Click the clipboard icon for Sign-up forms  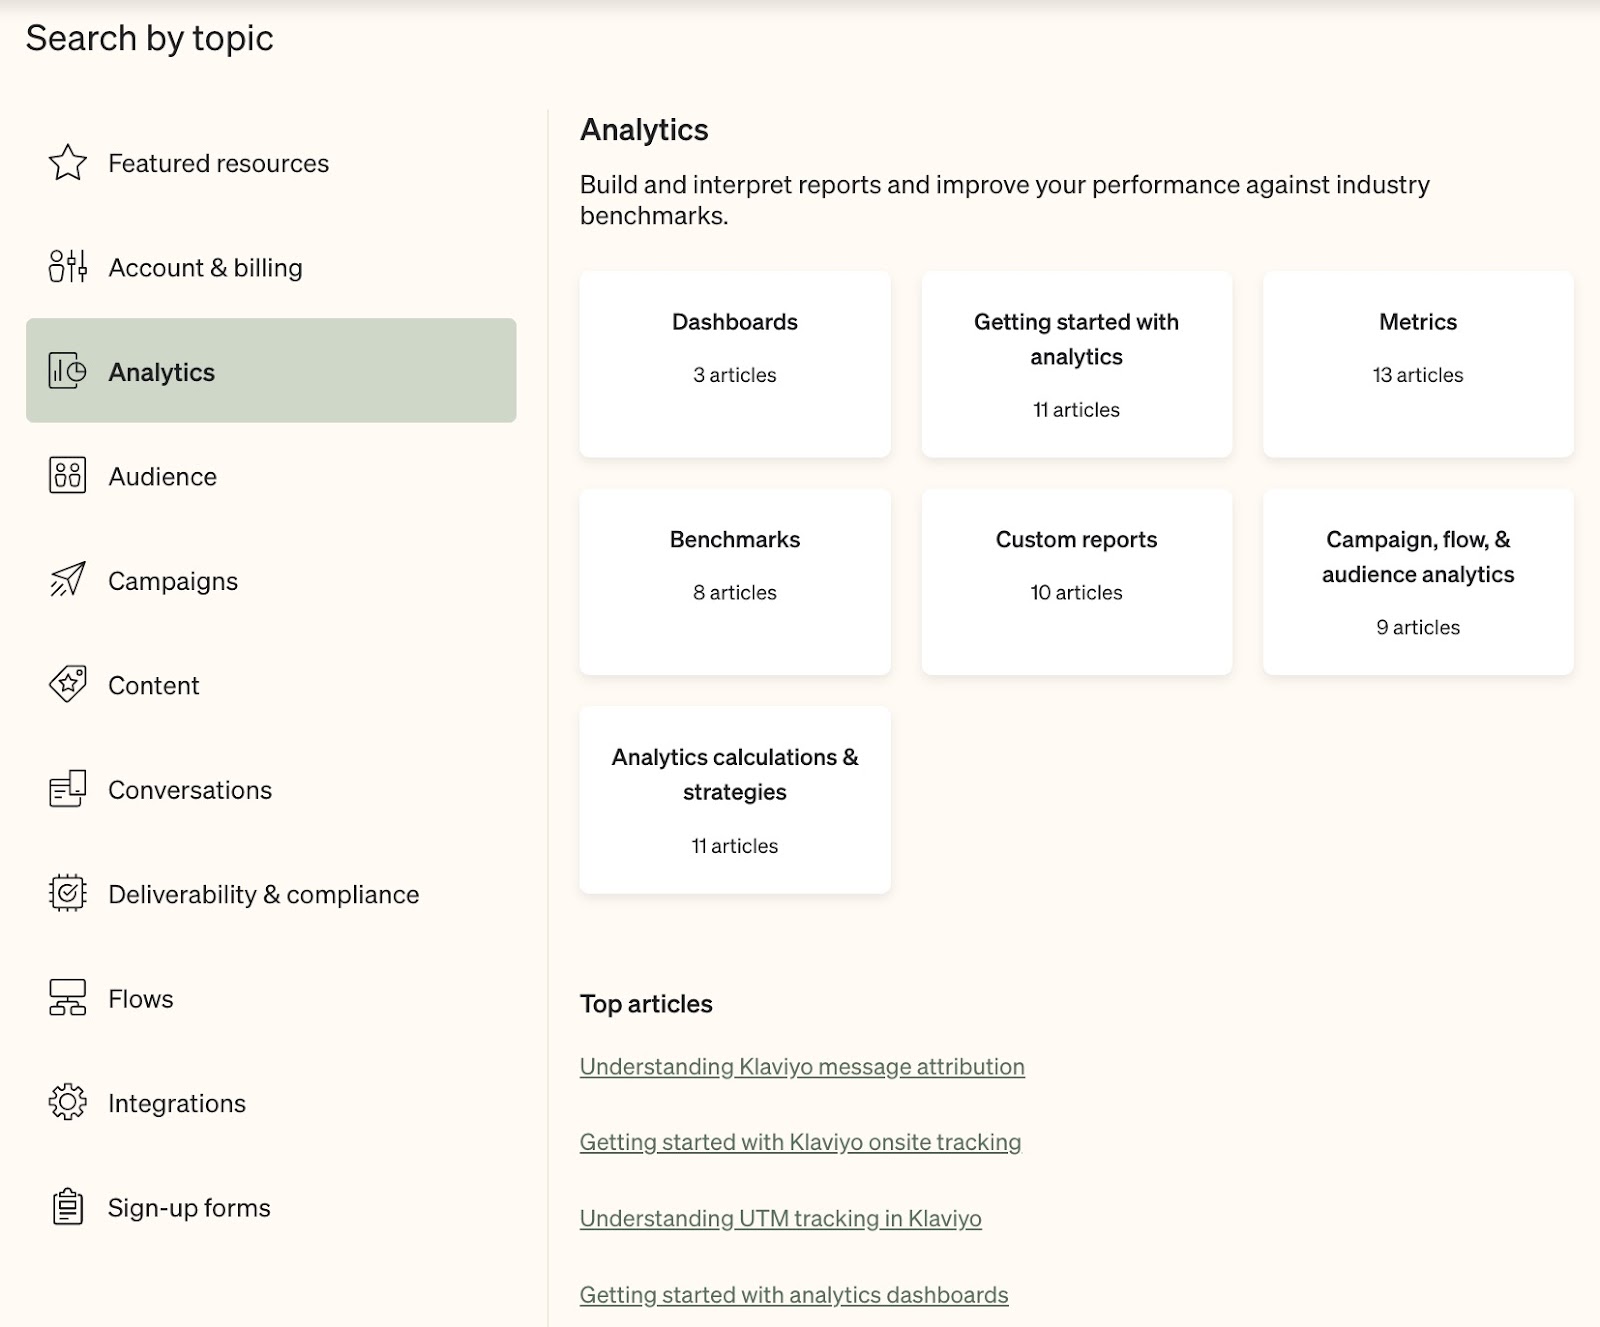point(67,1207)
